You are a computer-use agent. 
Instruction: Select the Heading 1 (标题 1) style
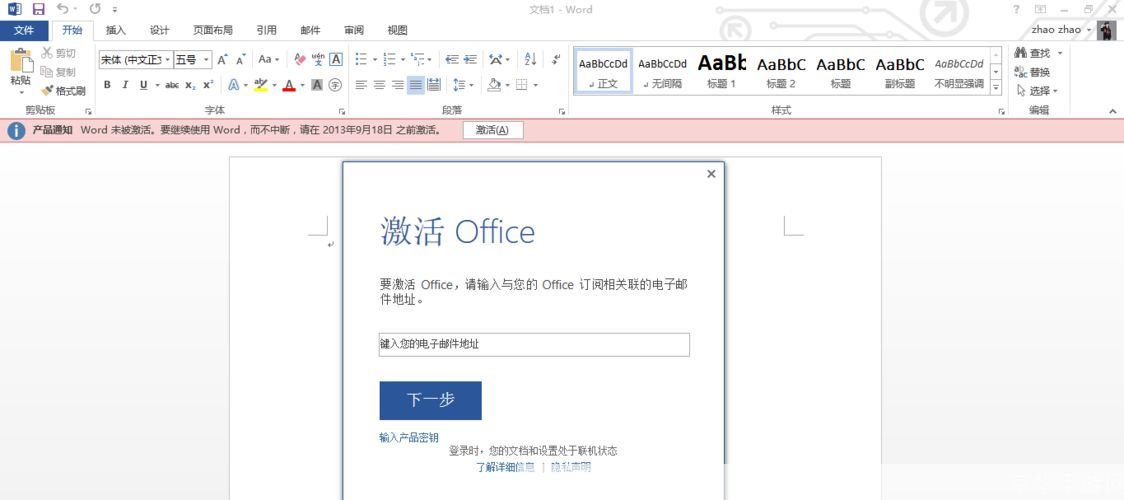(x=722, y=70)
